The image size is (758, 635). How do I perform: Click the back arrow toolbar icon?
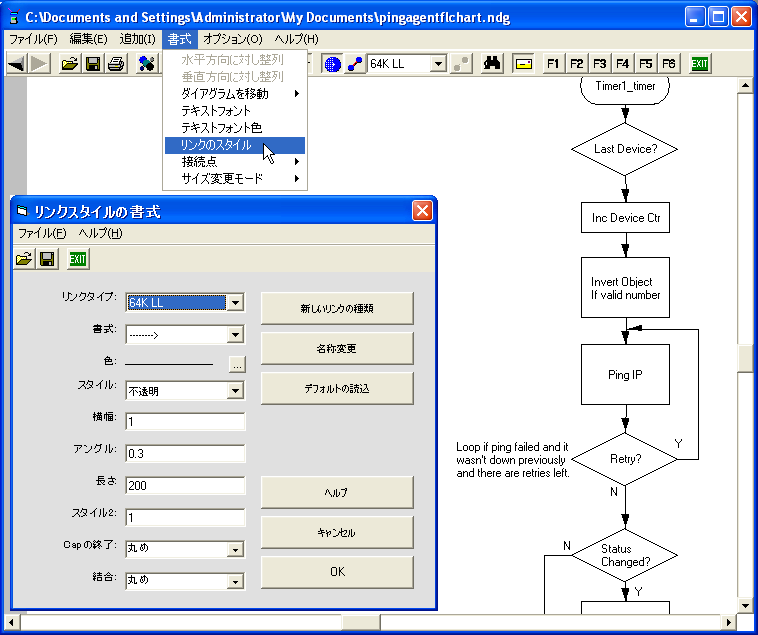[x=17, y=63]
